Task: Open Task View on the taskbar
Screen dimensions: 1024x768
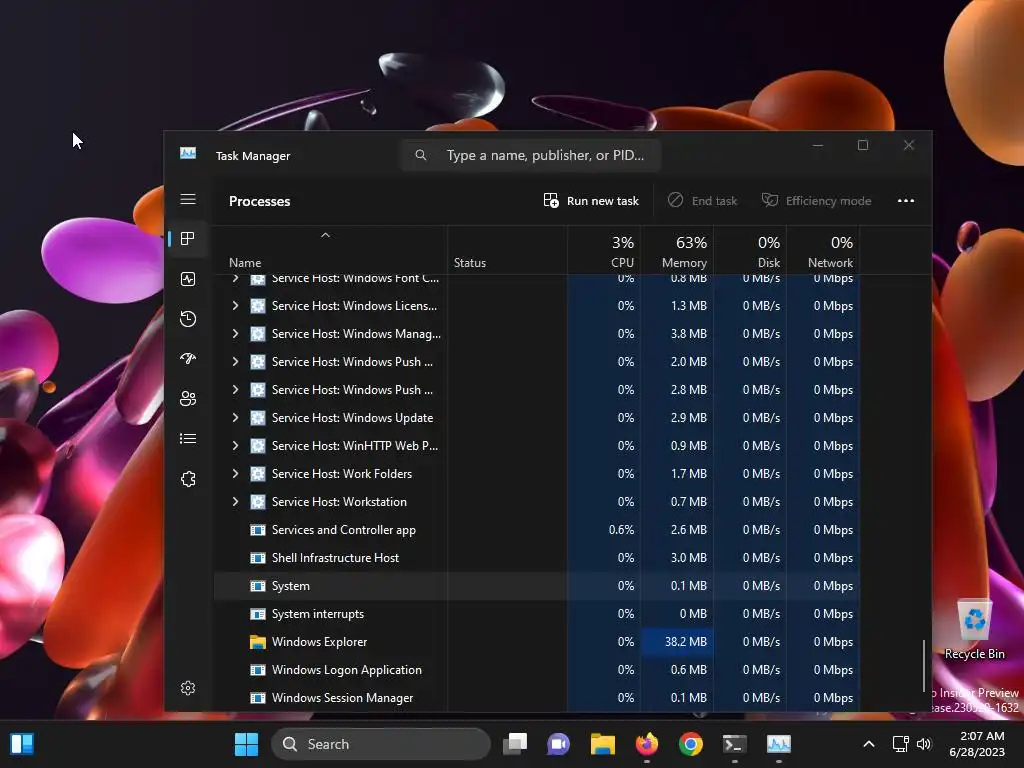Action: (515, 744)
